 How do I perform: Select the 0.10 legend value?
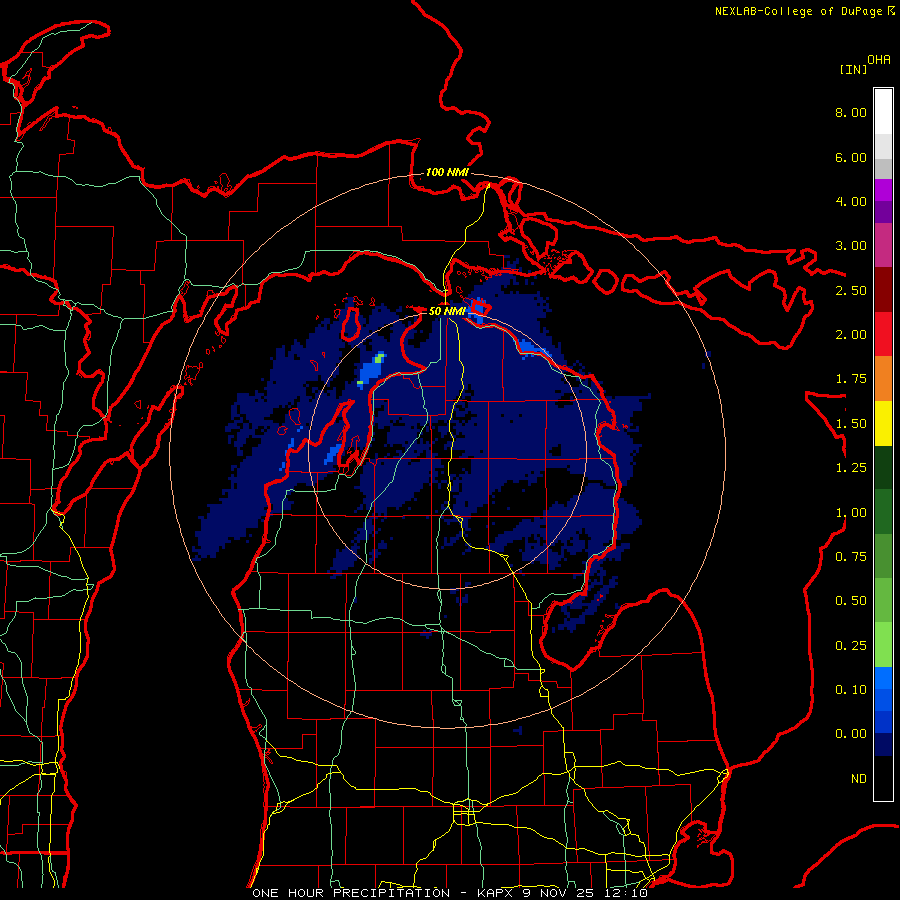tap(851, 690)
